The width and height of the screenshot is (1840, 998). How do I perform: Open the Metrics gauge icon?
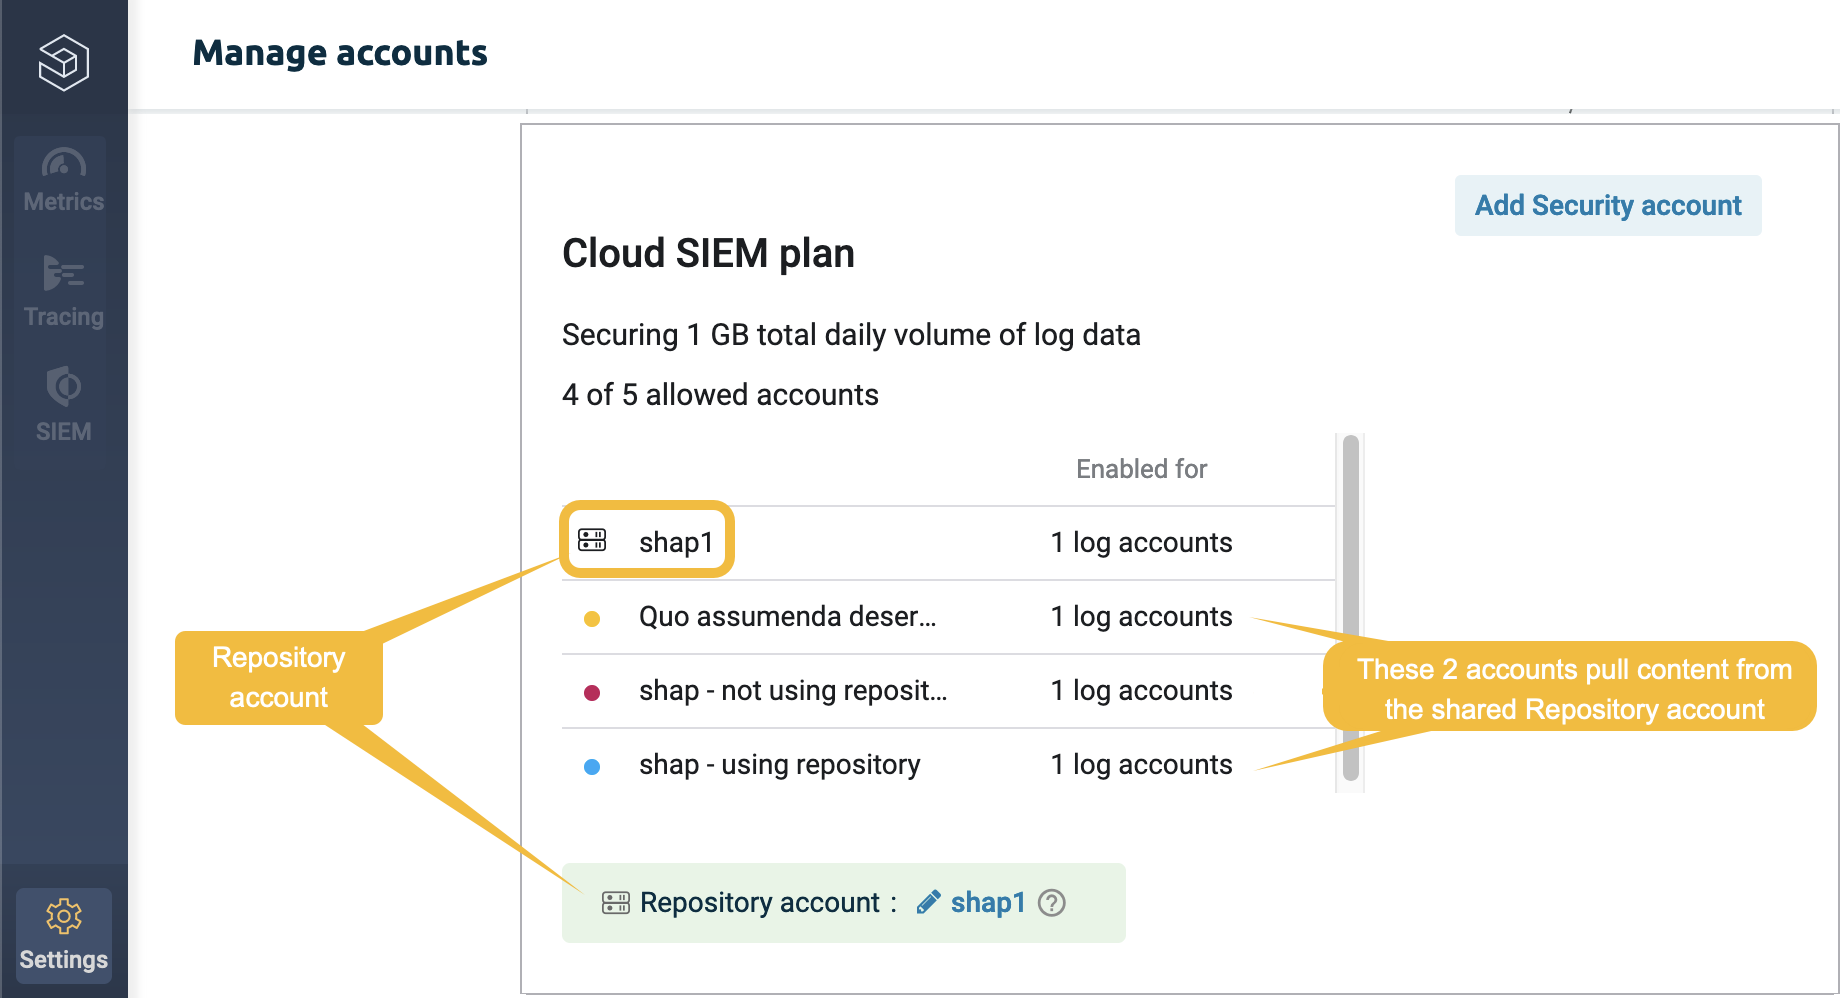coord(64,163)
